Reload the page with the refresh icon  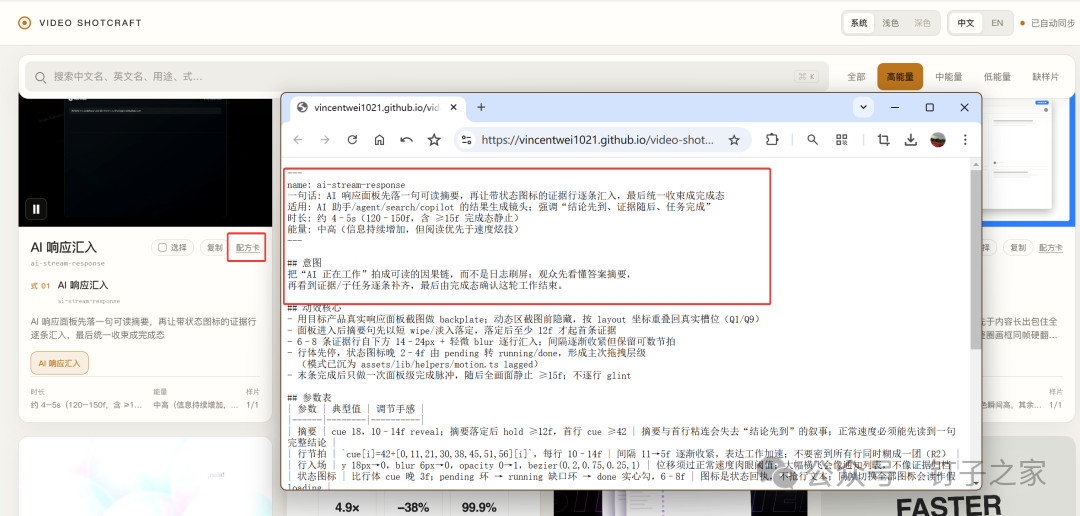click(352, 140)
